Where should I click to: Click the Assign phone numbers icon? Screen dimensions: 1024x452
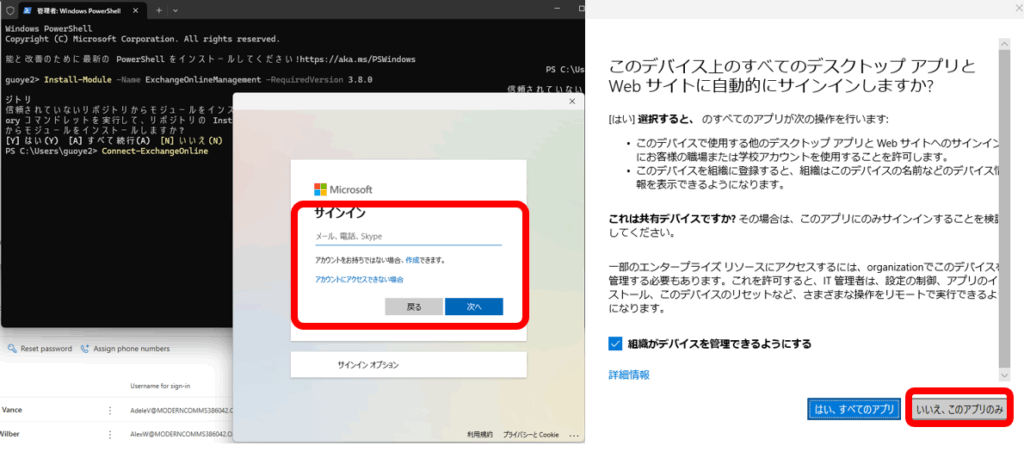85,349
